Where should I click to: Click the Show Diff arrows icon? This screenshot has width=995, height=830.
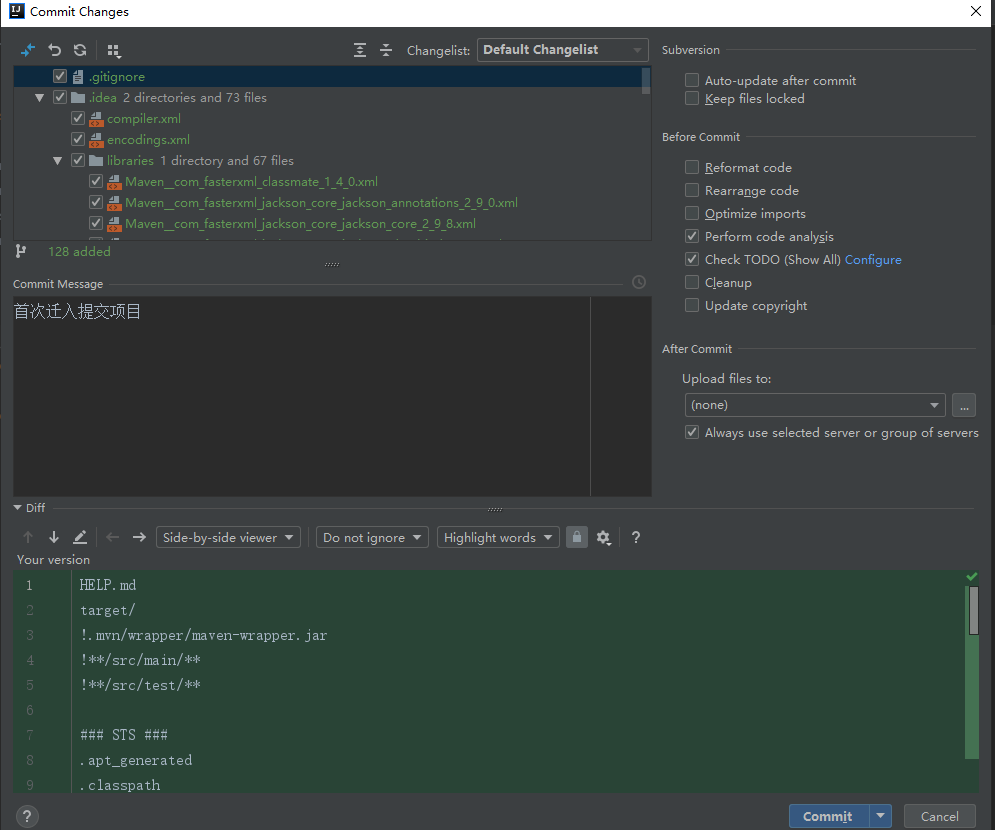pyautogui.click(x=28, y=50)
